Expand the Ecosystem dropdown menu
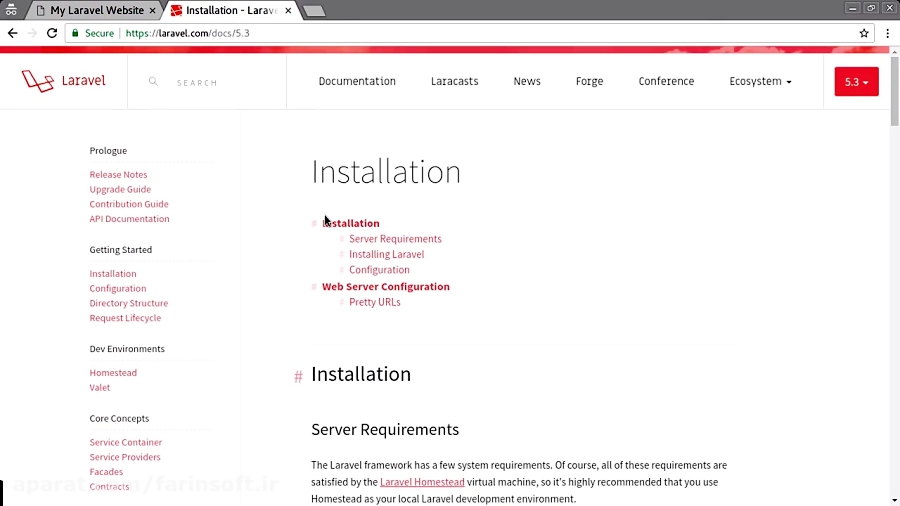Viewport: 900px width, 506px height. [760, 82]
